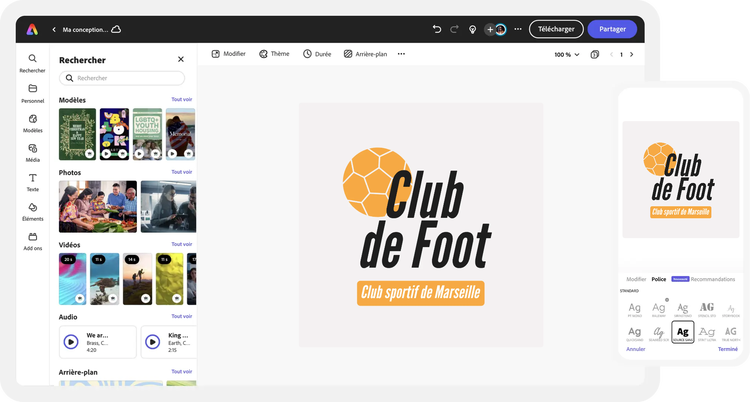Click the Partager button
This screenshot has width=750, height=402.
612,29
